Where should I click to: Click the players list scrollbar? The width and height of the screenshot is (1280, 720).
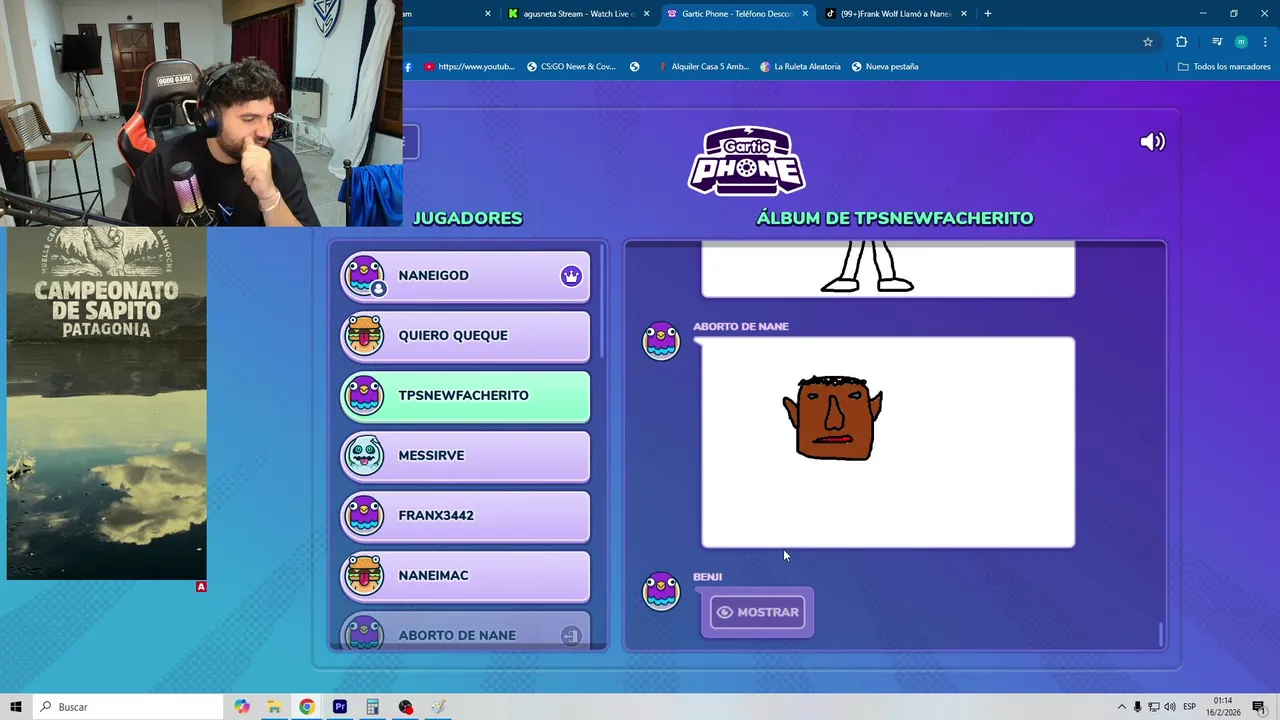603,302
